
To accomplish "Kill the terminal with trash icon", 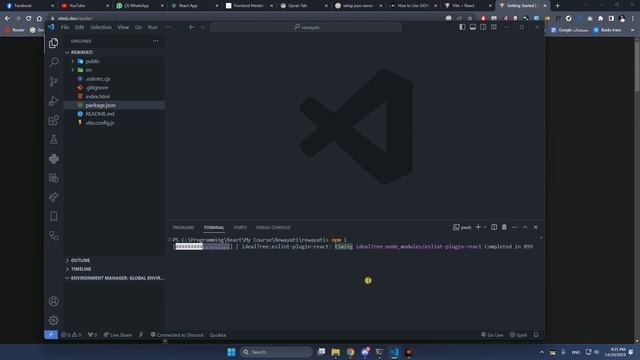I will click(x=504, y=227).
